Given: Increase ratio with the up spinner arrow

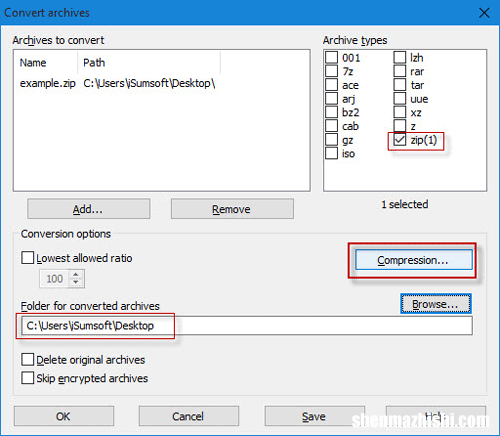Looking at the screenshot, I should pos(76,275).
